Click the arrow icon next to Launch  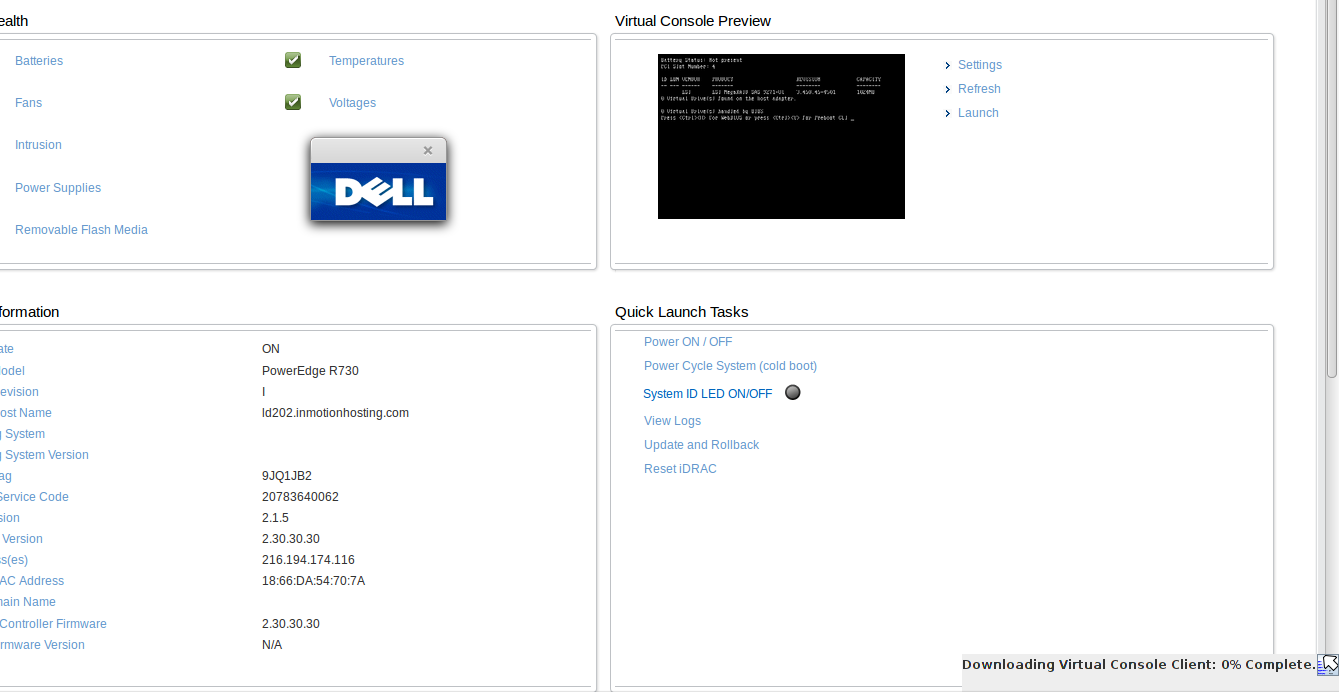click(x=948, y=113)
